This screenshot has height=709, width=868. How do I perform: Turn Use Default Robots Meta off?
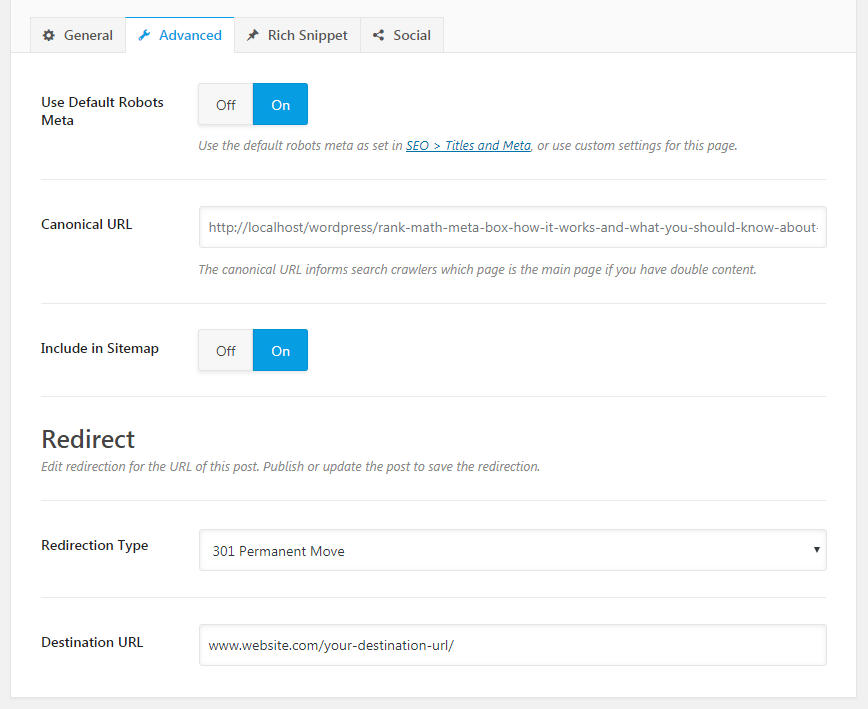coord(226,104)
